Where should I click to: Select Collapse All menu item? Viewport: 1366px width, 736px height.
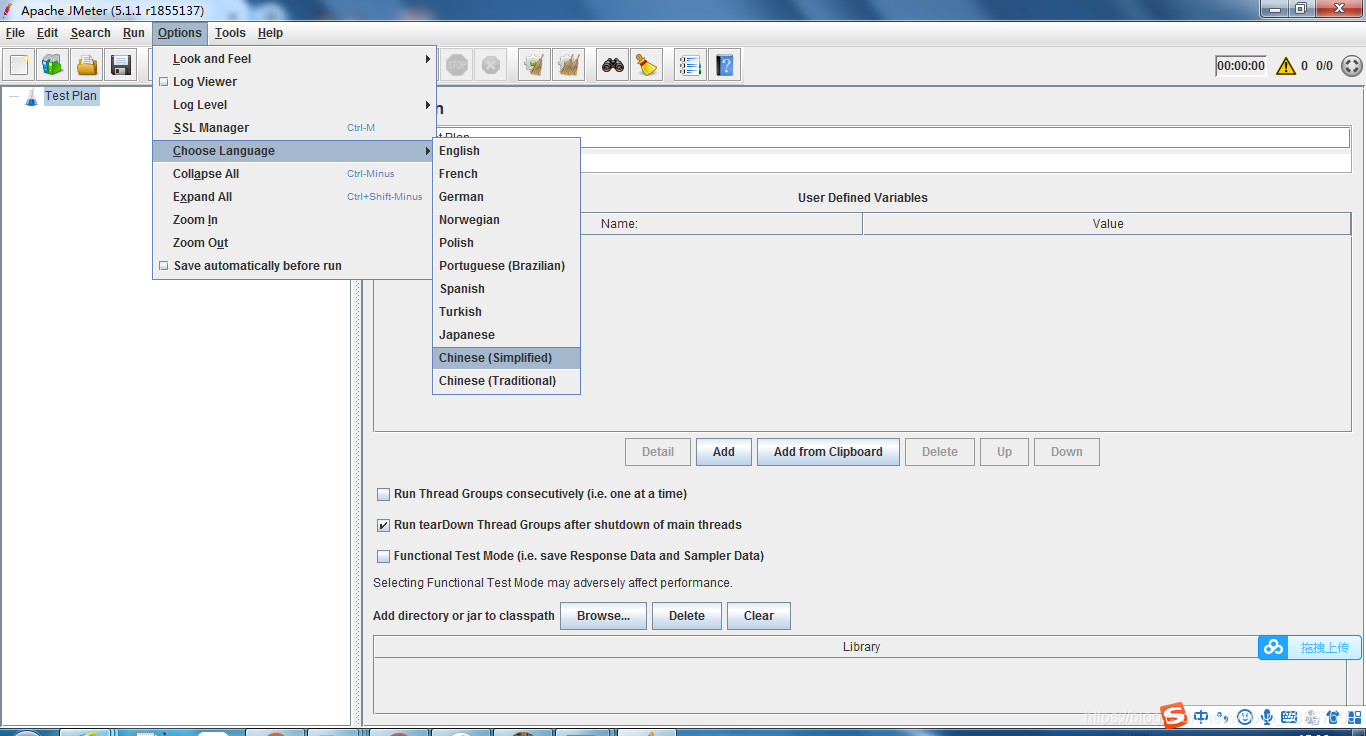tap(294, 174)
